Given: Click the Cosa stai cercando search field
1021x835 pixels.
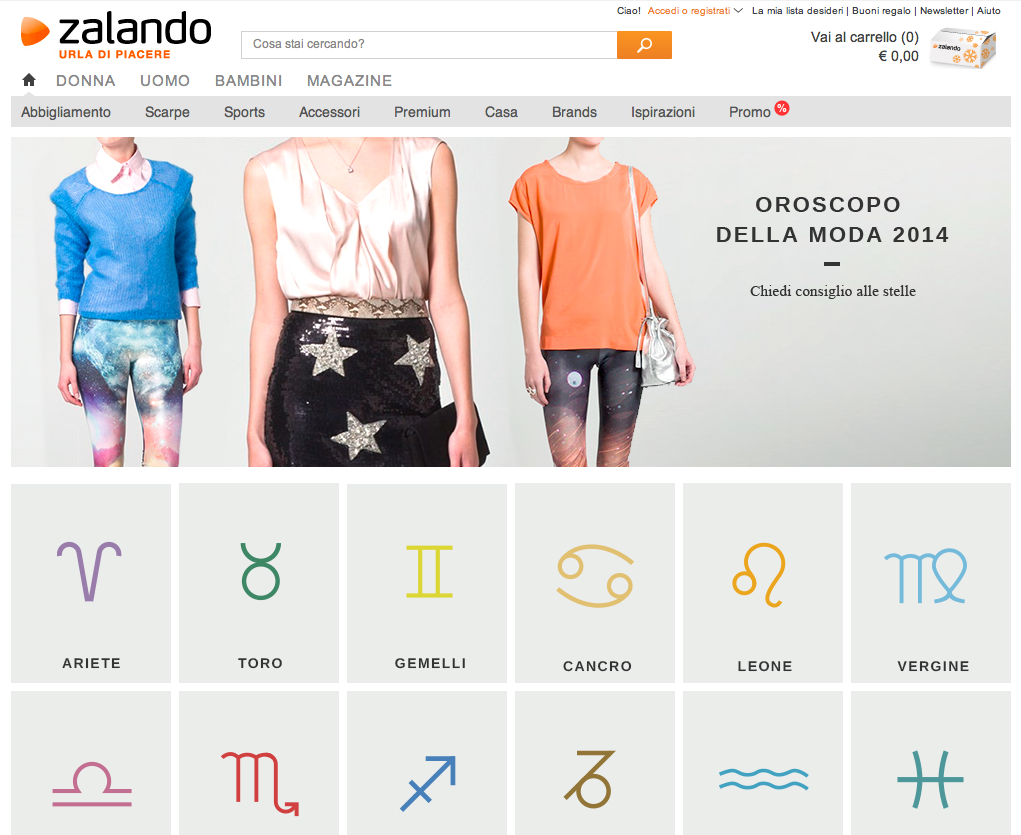Looking at the screenshot, I should coord(429,45).
